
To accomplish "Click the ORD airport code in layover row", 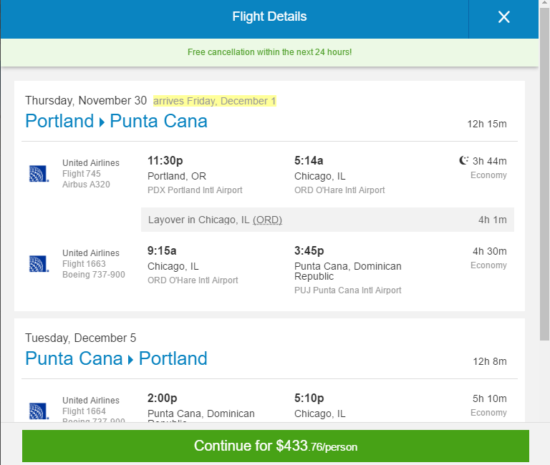I will point(267,220).
